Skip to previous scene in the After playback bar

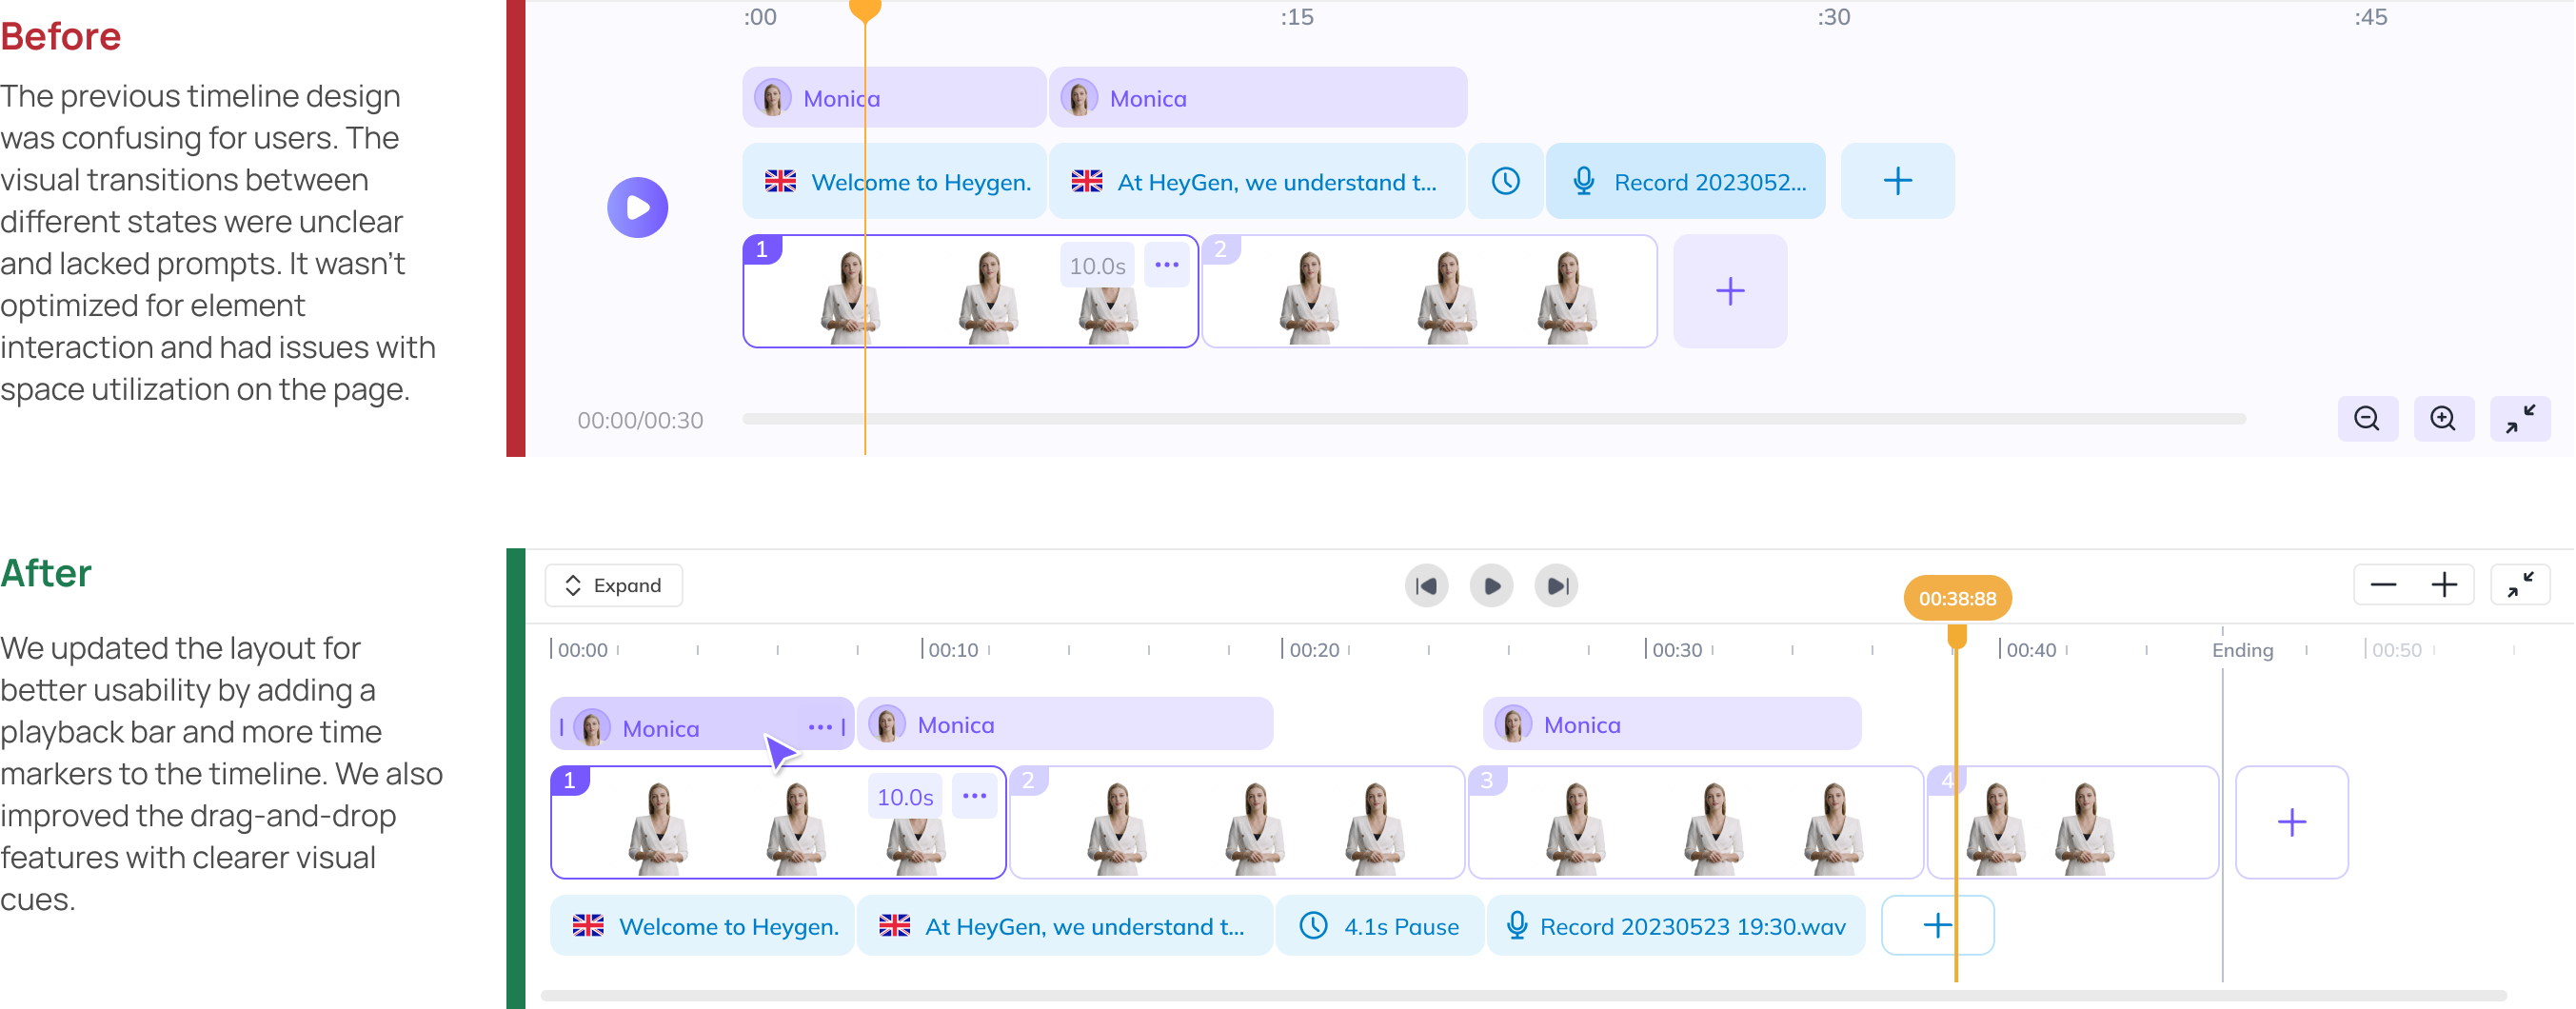(1426, 585)
